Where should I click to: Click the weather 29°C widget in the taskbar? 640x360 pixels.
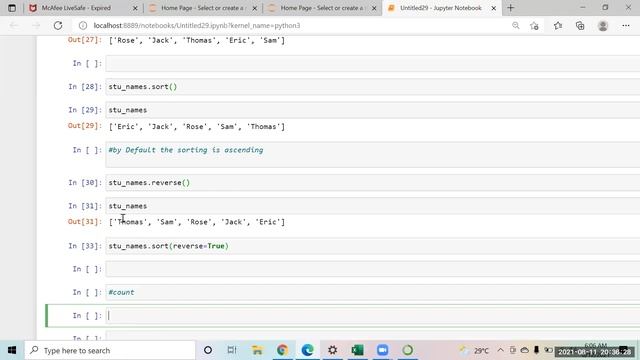(474, 350)
